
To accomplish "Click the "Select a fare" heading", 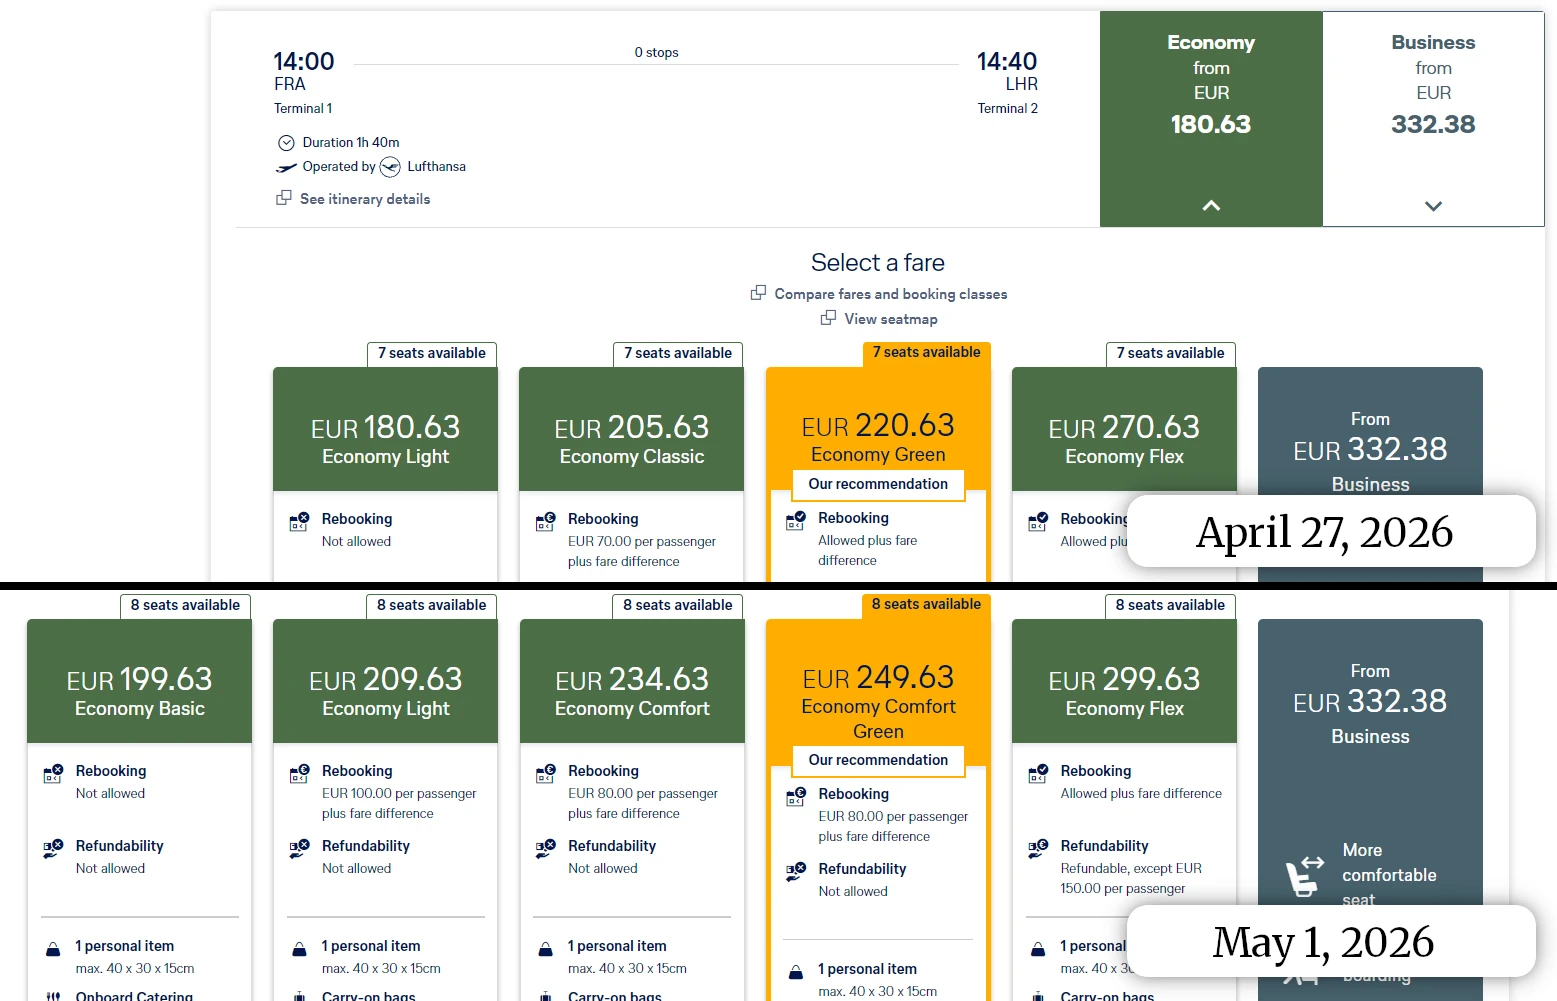I will click(x=878, y=262).
